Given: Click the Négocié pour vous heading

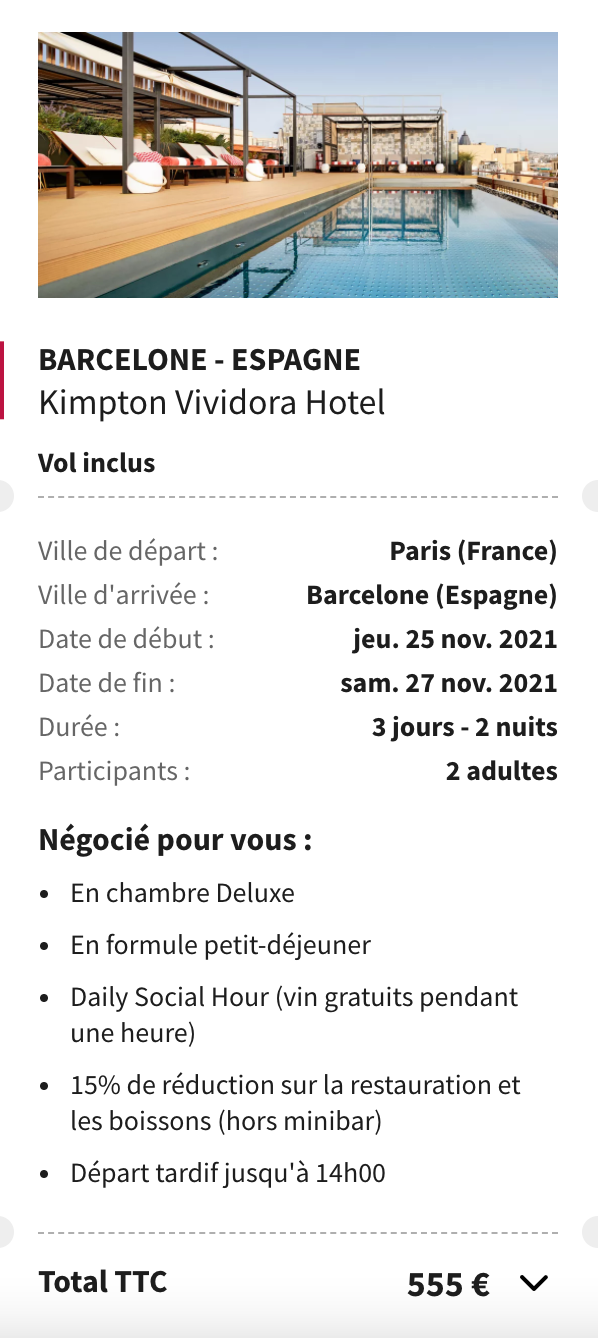Looking at the screenshot, I should pyautogui.click(x=175, y=840).
